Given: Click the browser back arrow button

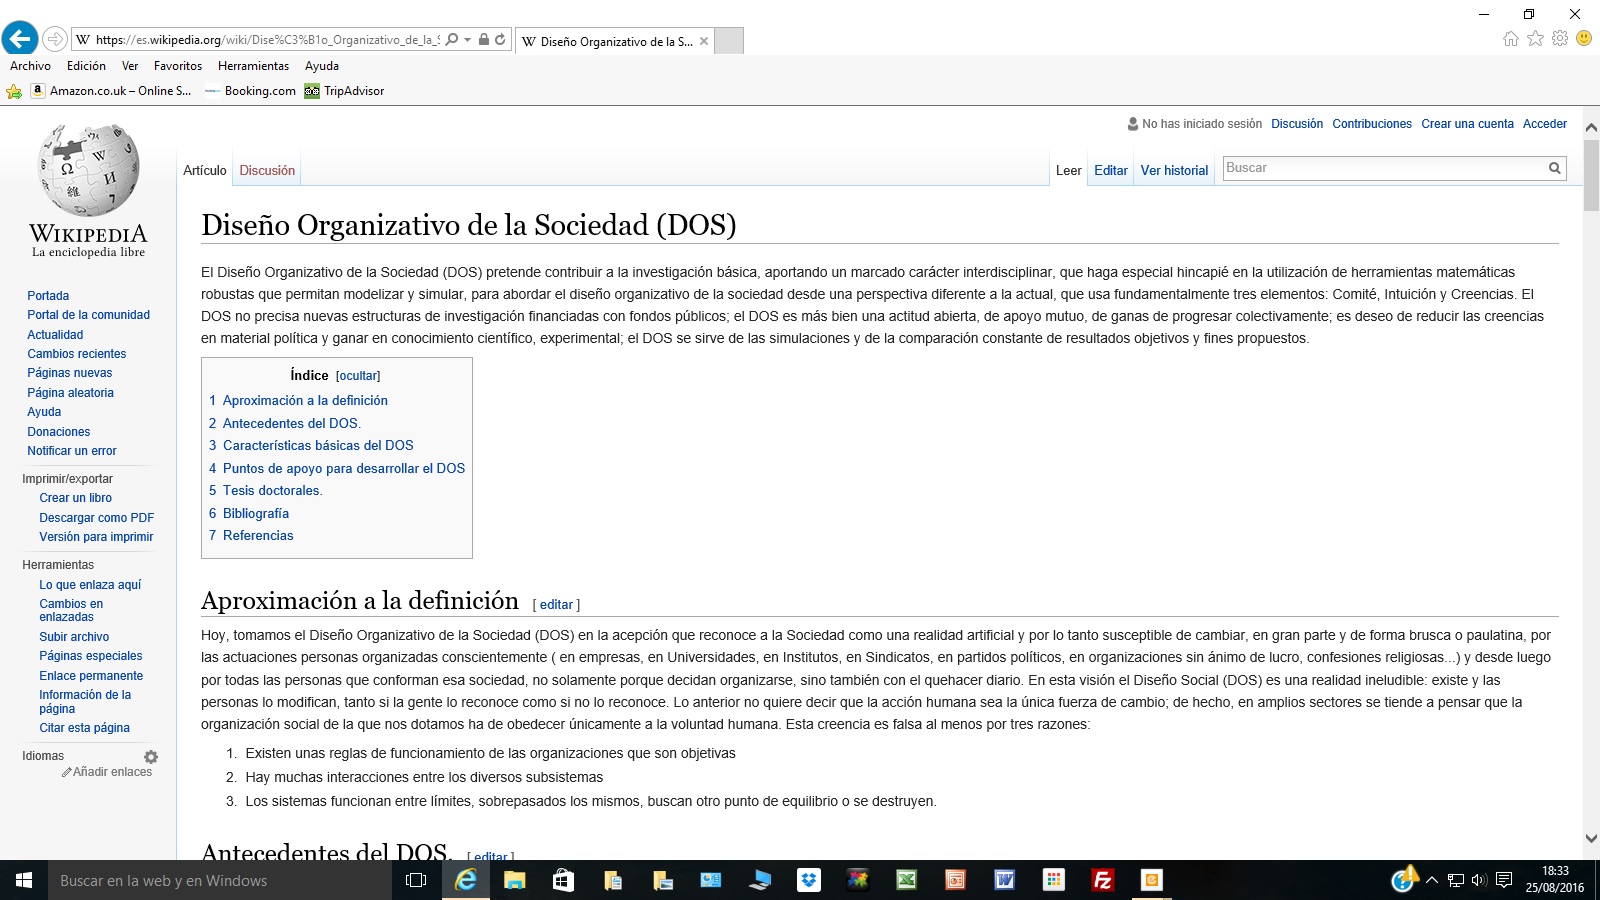Looking at the screenshot, I should (x=20, y=39).
